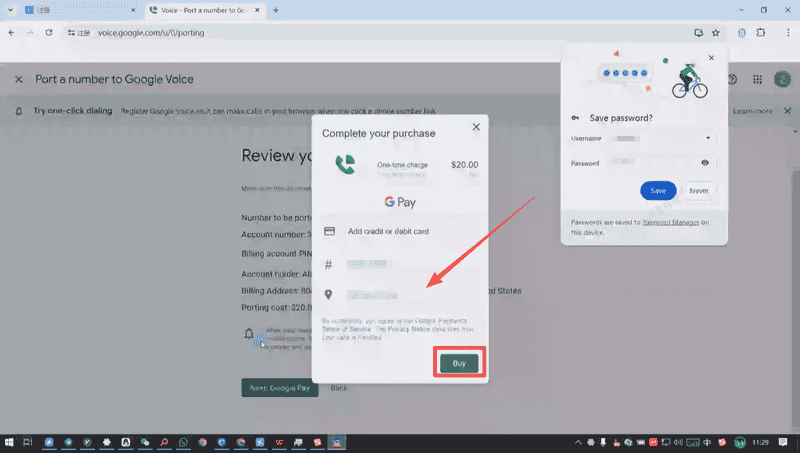The height and width of the screenshot is (453, 800).
Task: Close the first 注册 browser tab
Action: pyautogui.click(x=133, y=10)
